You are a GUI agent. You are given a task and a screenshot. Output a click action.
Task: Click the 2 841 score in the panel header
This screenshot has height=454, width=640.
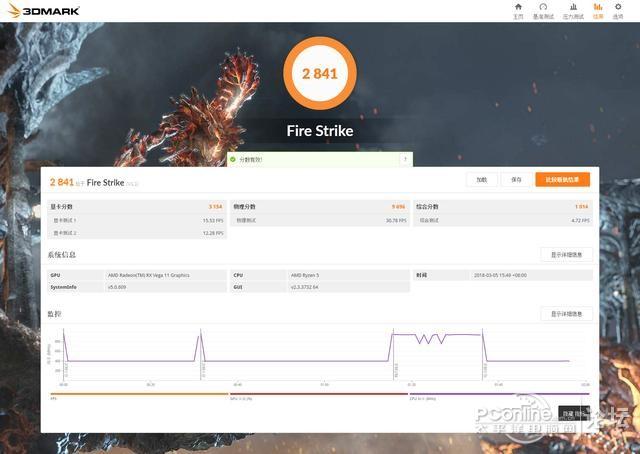click(62, 182)
